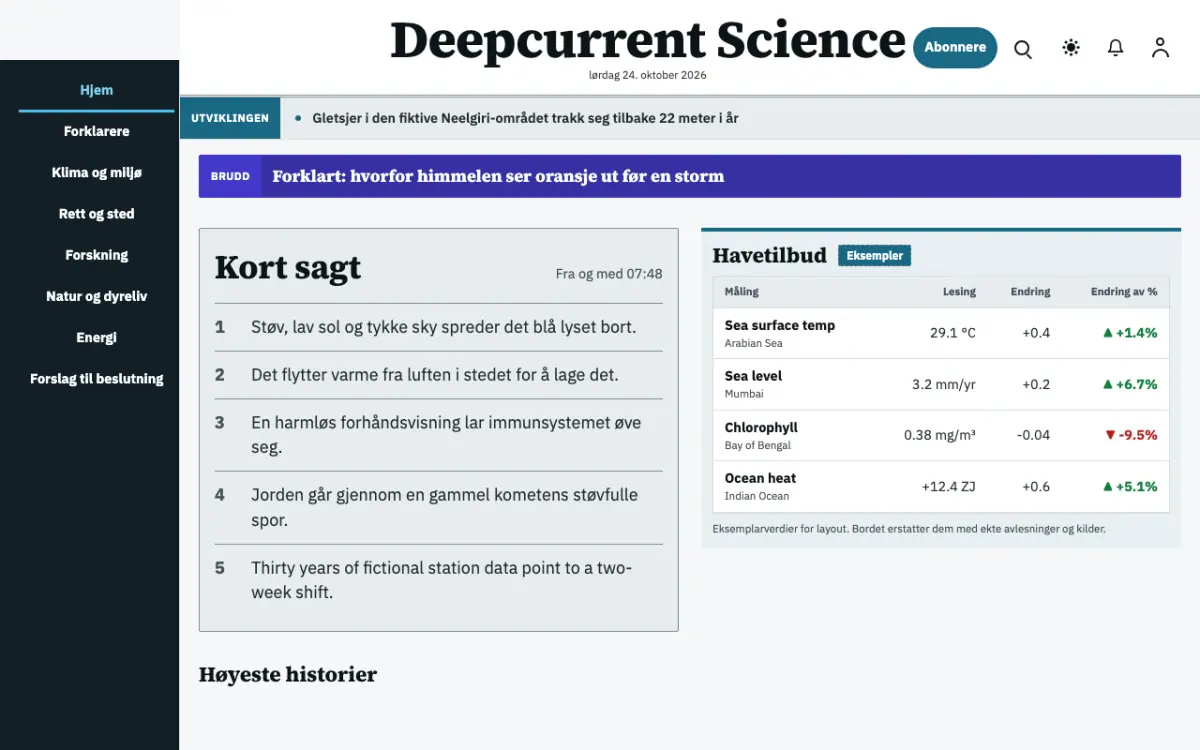Click the BRUDD breaking badge
1200x750 pixels.
click(x=230, y=176)
